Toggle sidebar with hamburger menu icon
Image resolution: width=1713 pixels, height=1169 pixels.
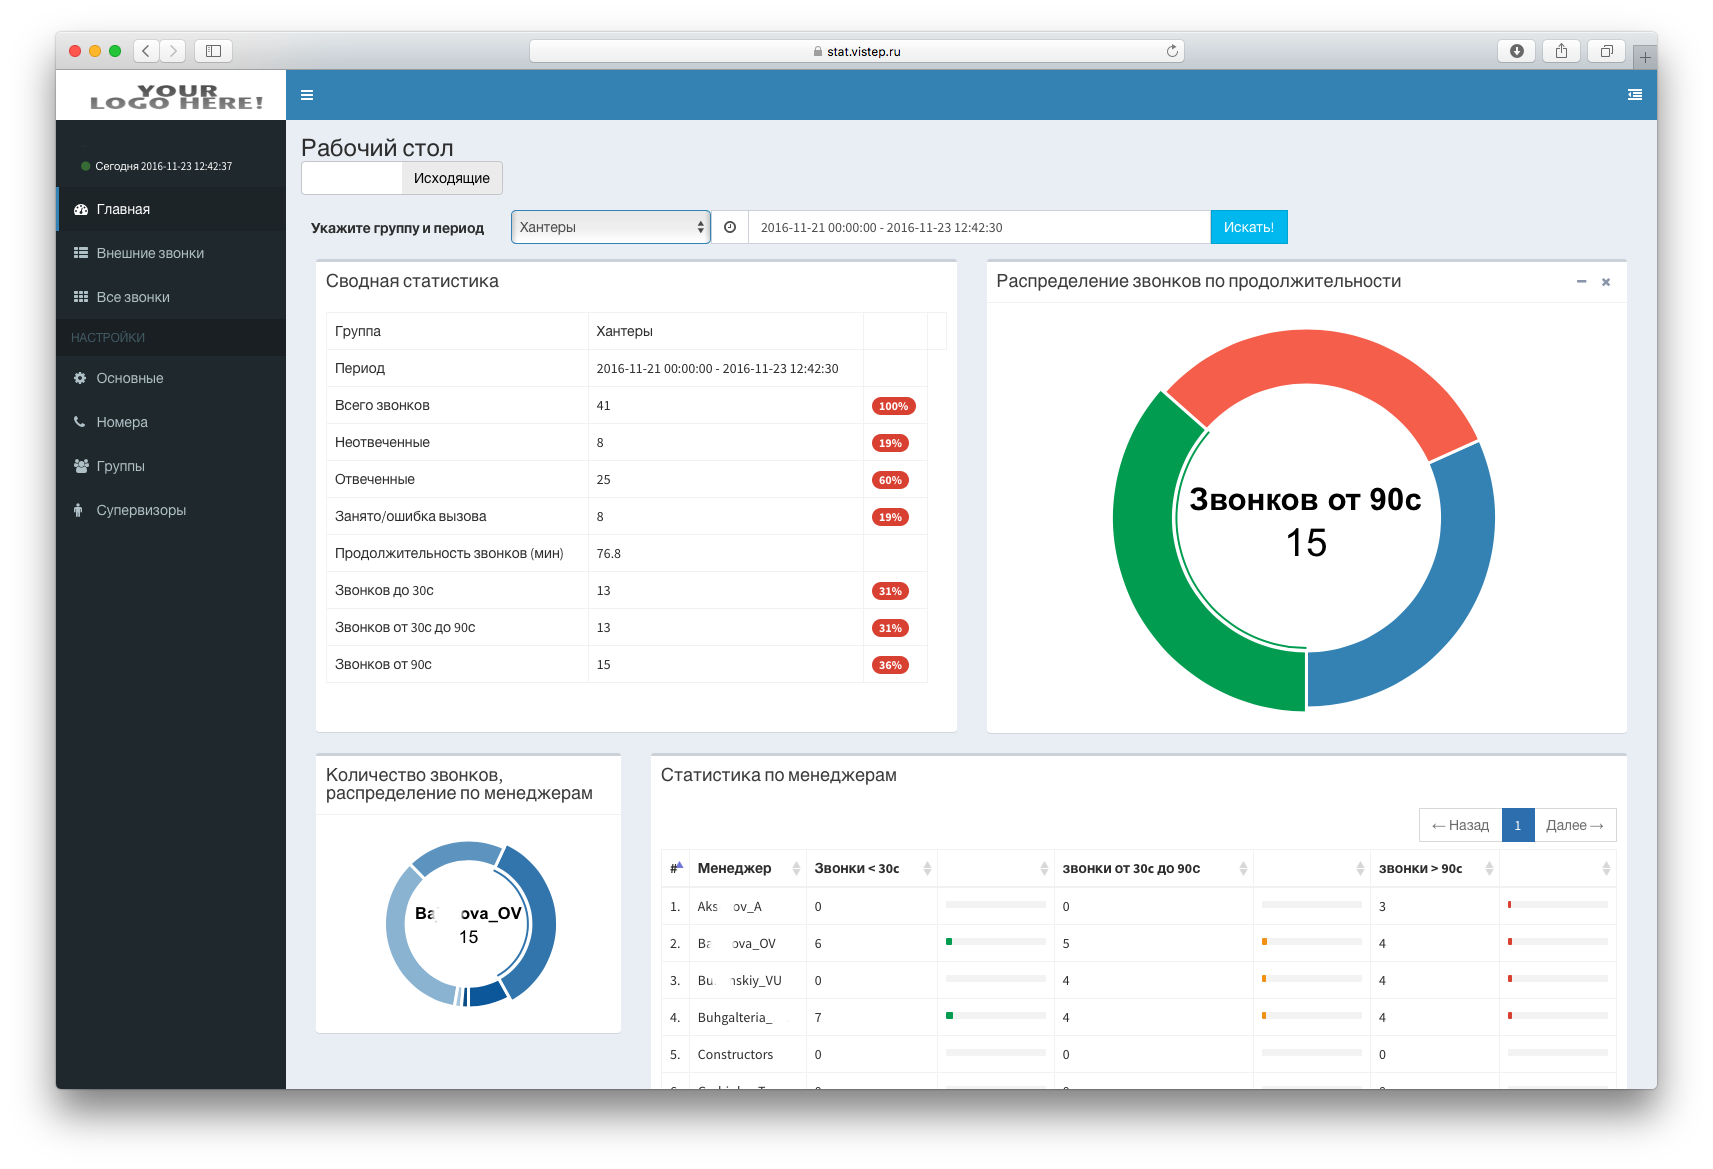307,95
